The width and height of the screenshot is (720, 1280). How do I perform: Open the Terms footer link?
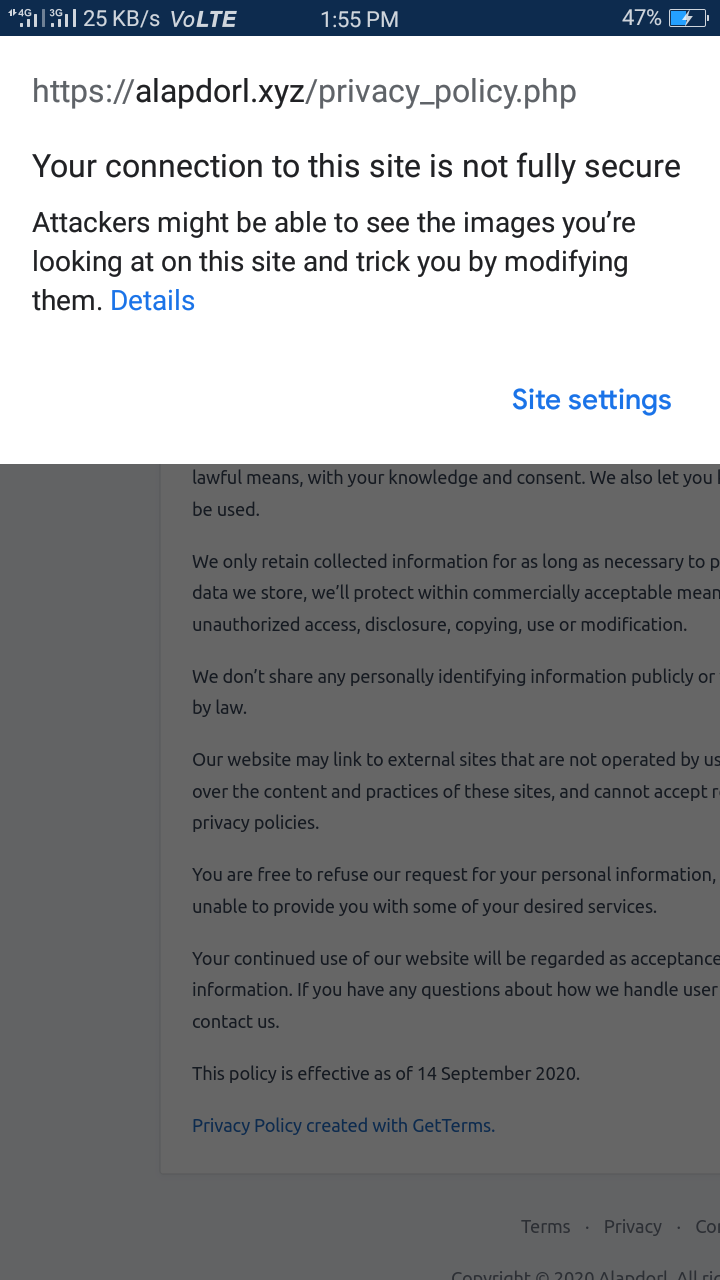[545, 1226]
